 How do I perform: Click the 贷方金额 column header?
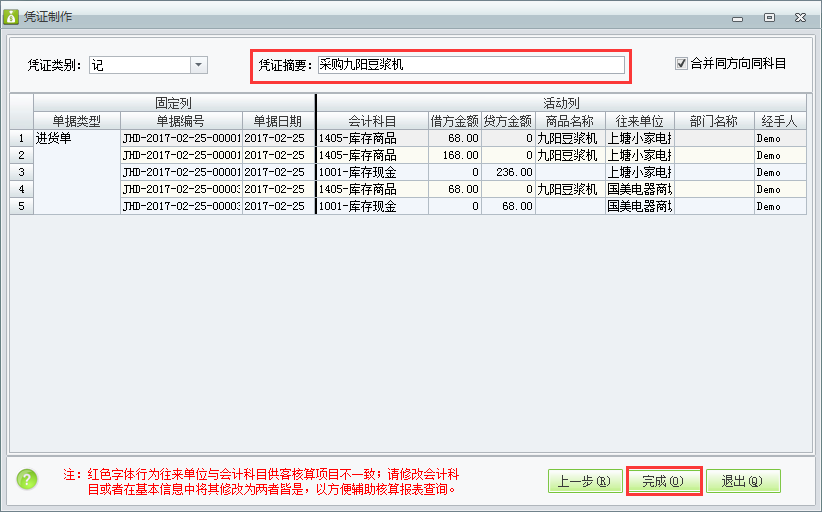508,121
